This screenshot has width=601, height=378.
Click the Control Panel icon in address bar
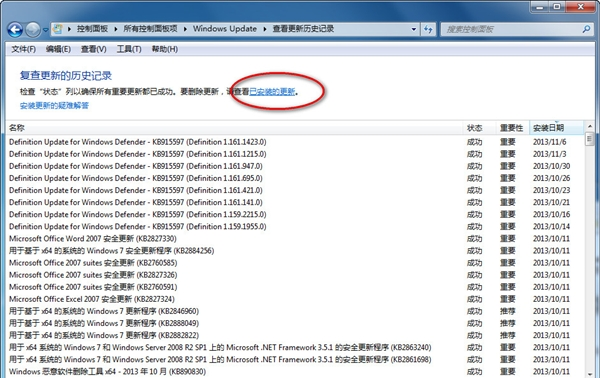(x=57, y=29)
